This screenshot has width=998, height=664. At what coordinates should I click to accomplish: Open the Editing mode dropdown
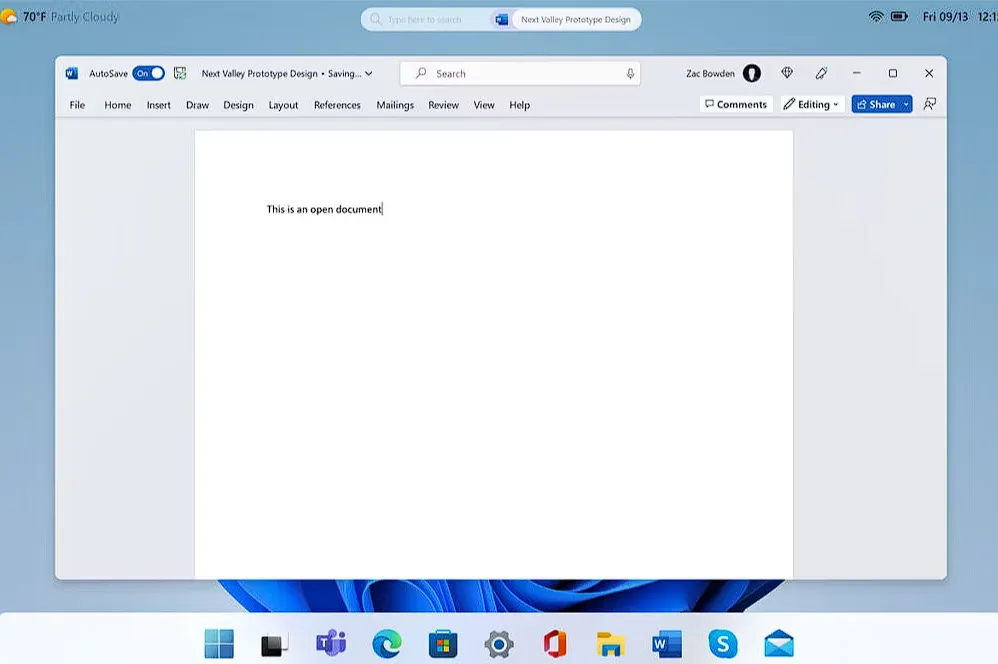811,104
